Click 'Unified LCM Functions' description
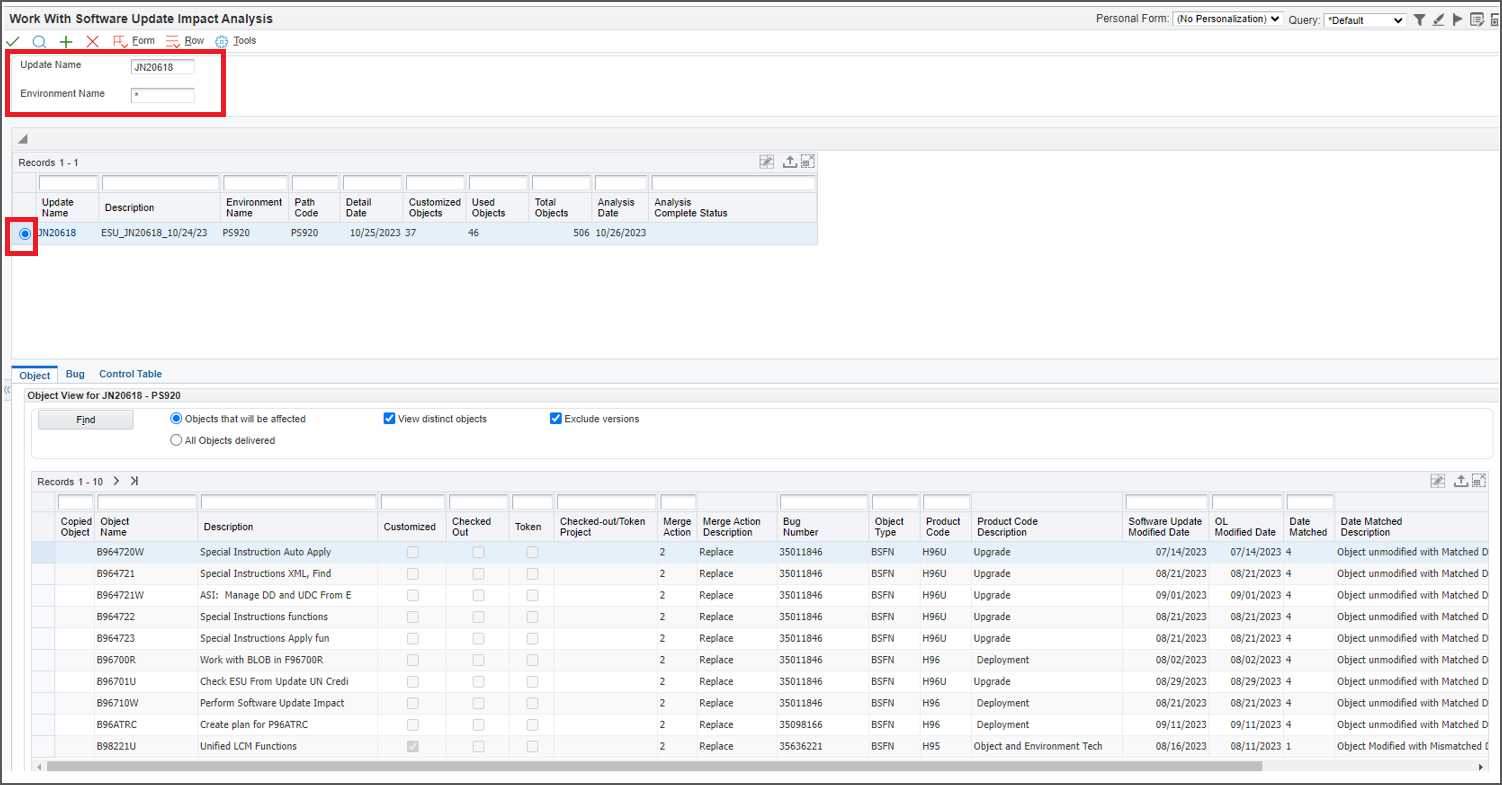 [x=248, y=746]
